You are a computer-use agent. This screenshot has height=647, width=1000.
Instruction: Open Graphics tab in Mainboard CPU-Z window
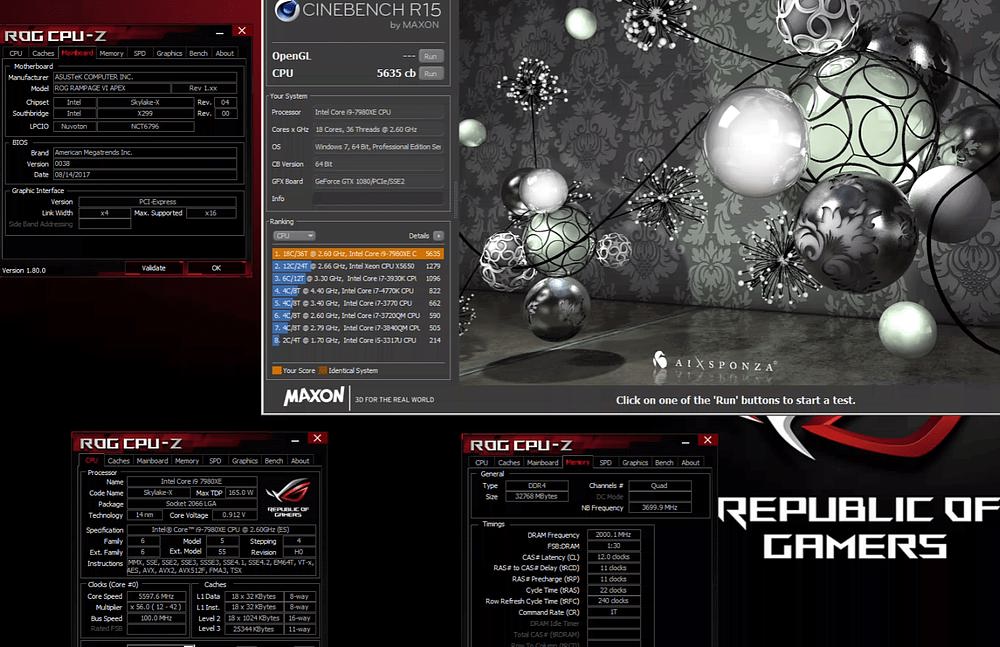click(169, 54)
